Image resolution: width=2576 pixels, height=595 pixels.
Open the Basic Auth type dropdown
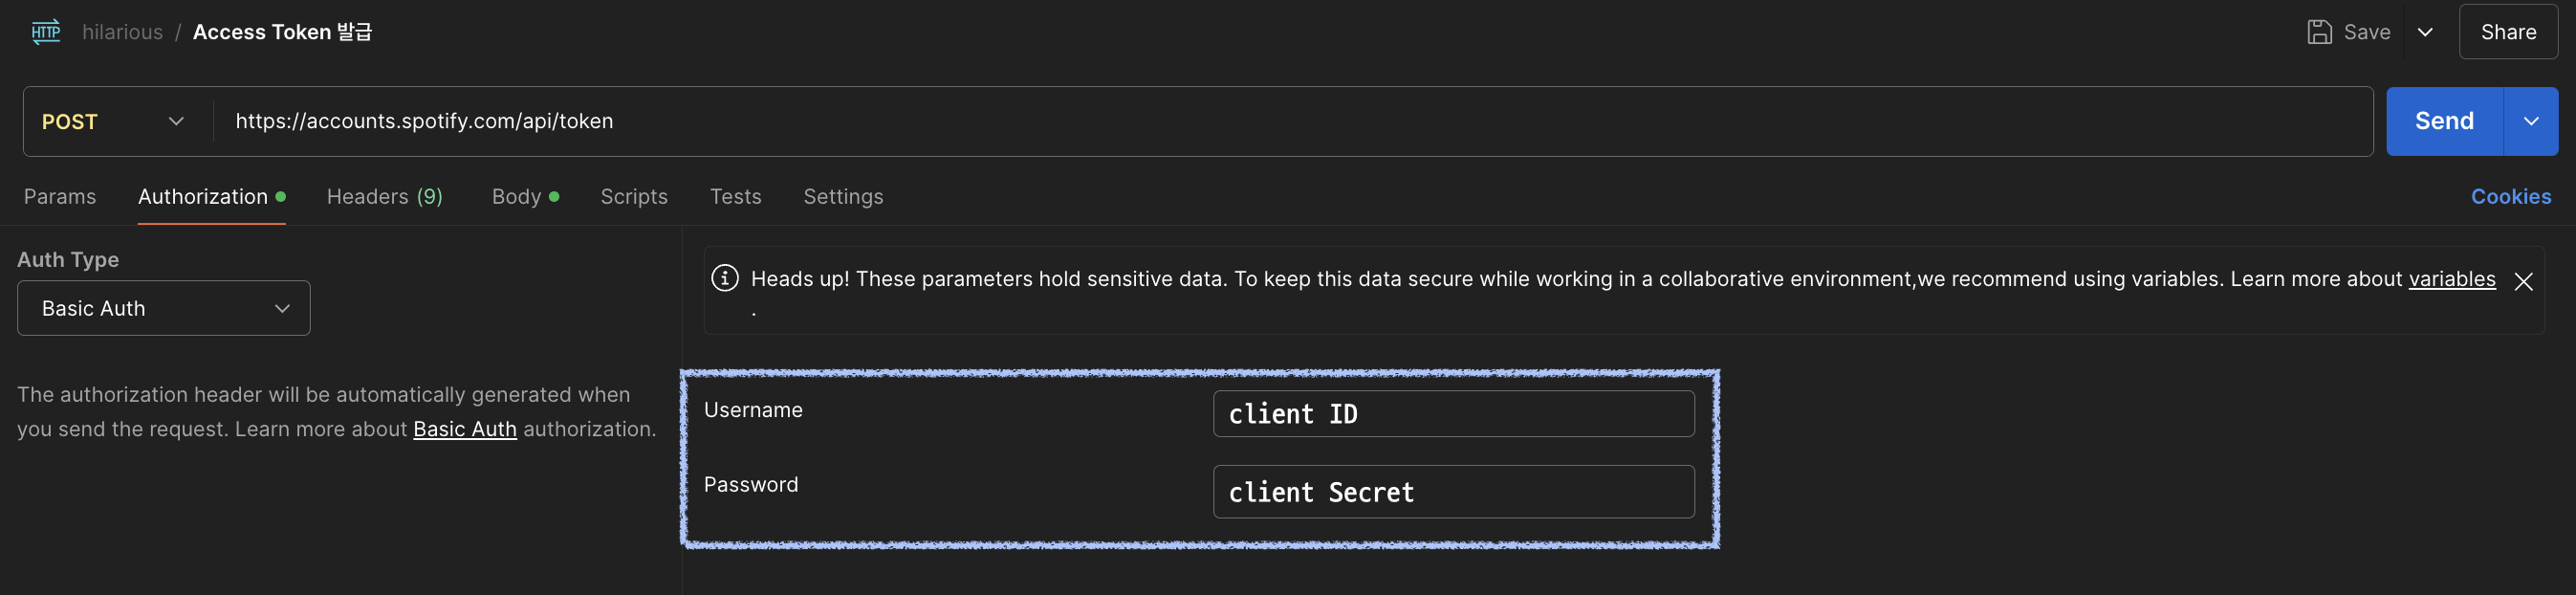coord(164,308)
